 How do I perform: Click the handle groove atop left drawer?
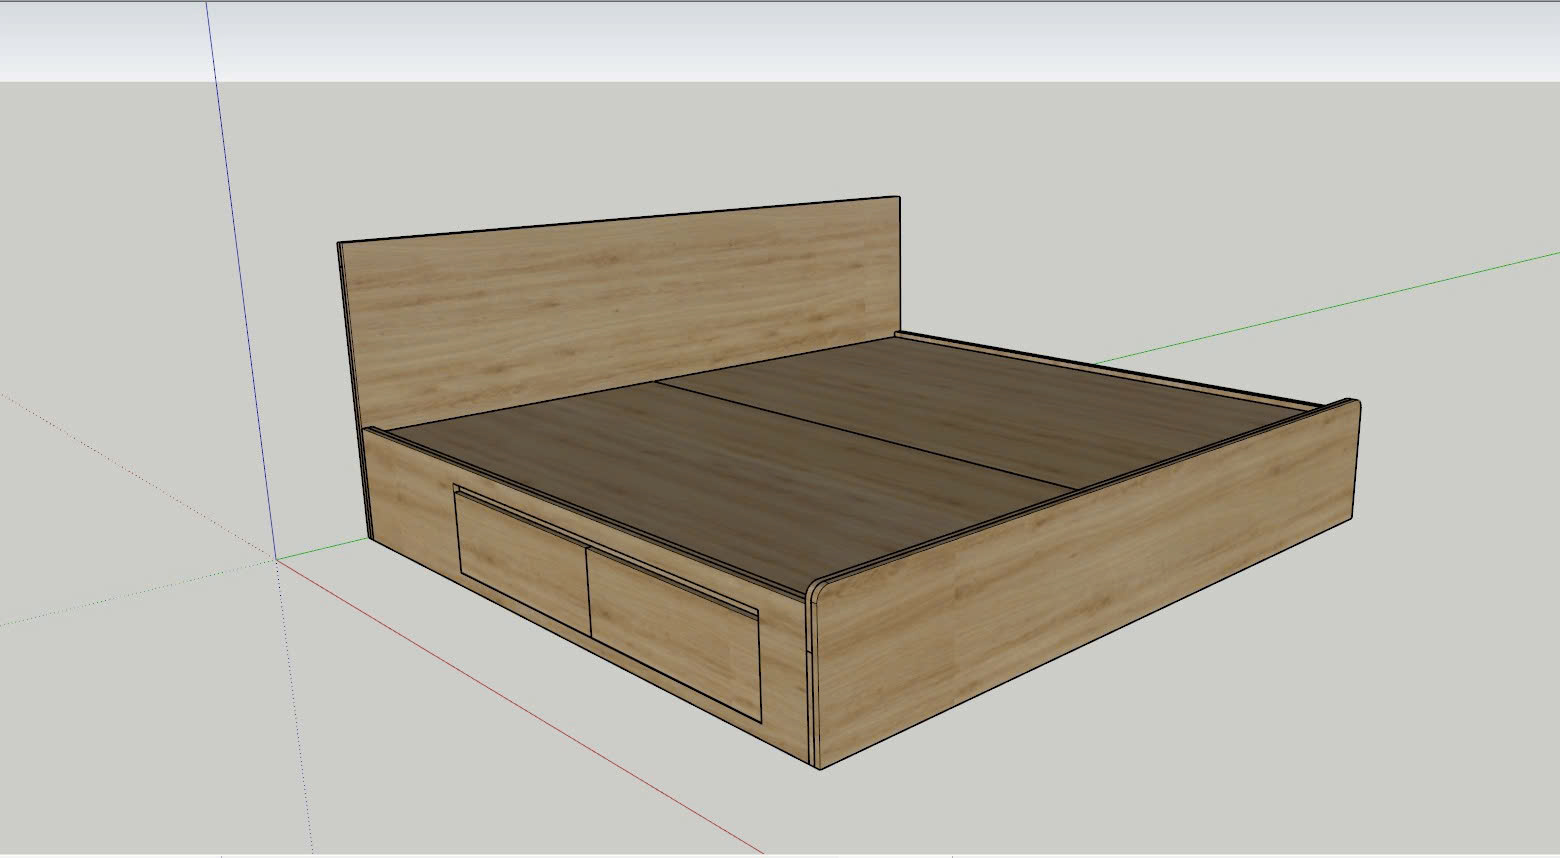(x=518, y=507)
